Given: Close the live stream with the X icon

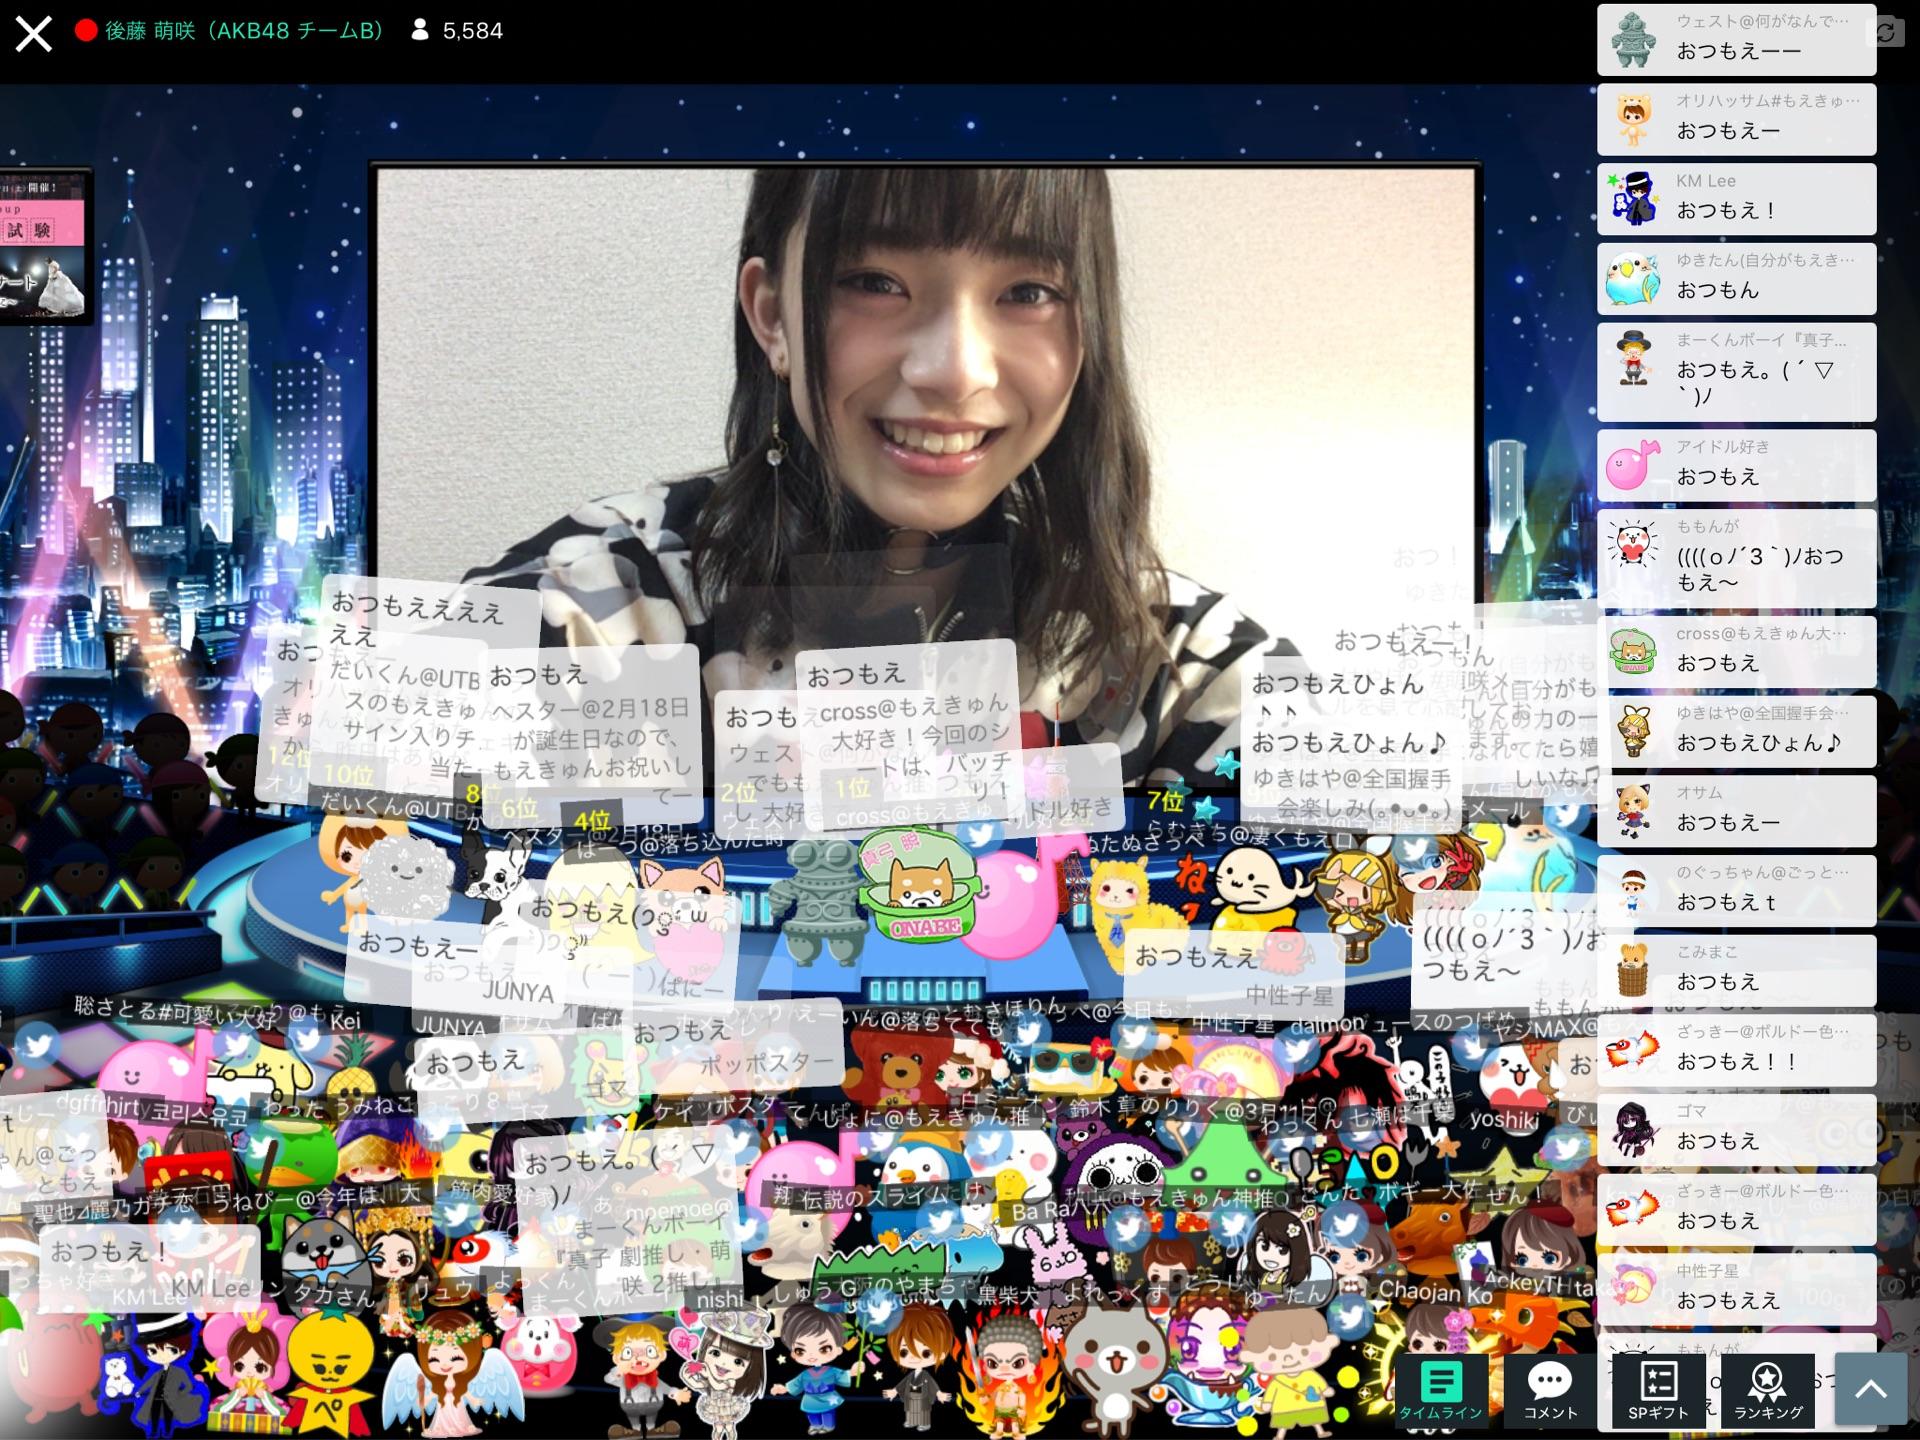Looking at the screenshot, I should click(33, 33).
